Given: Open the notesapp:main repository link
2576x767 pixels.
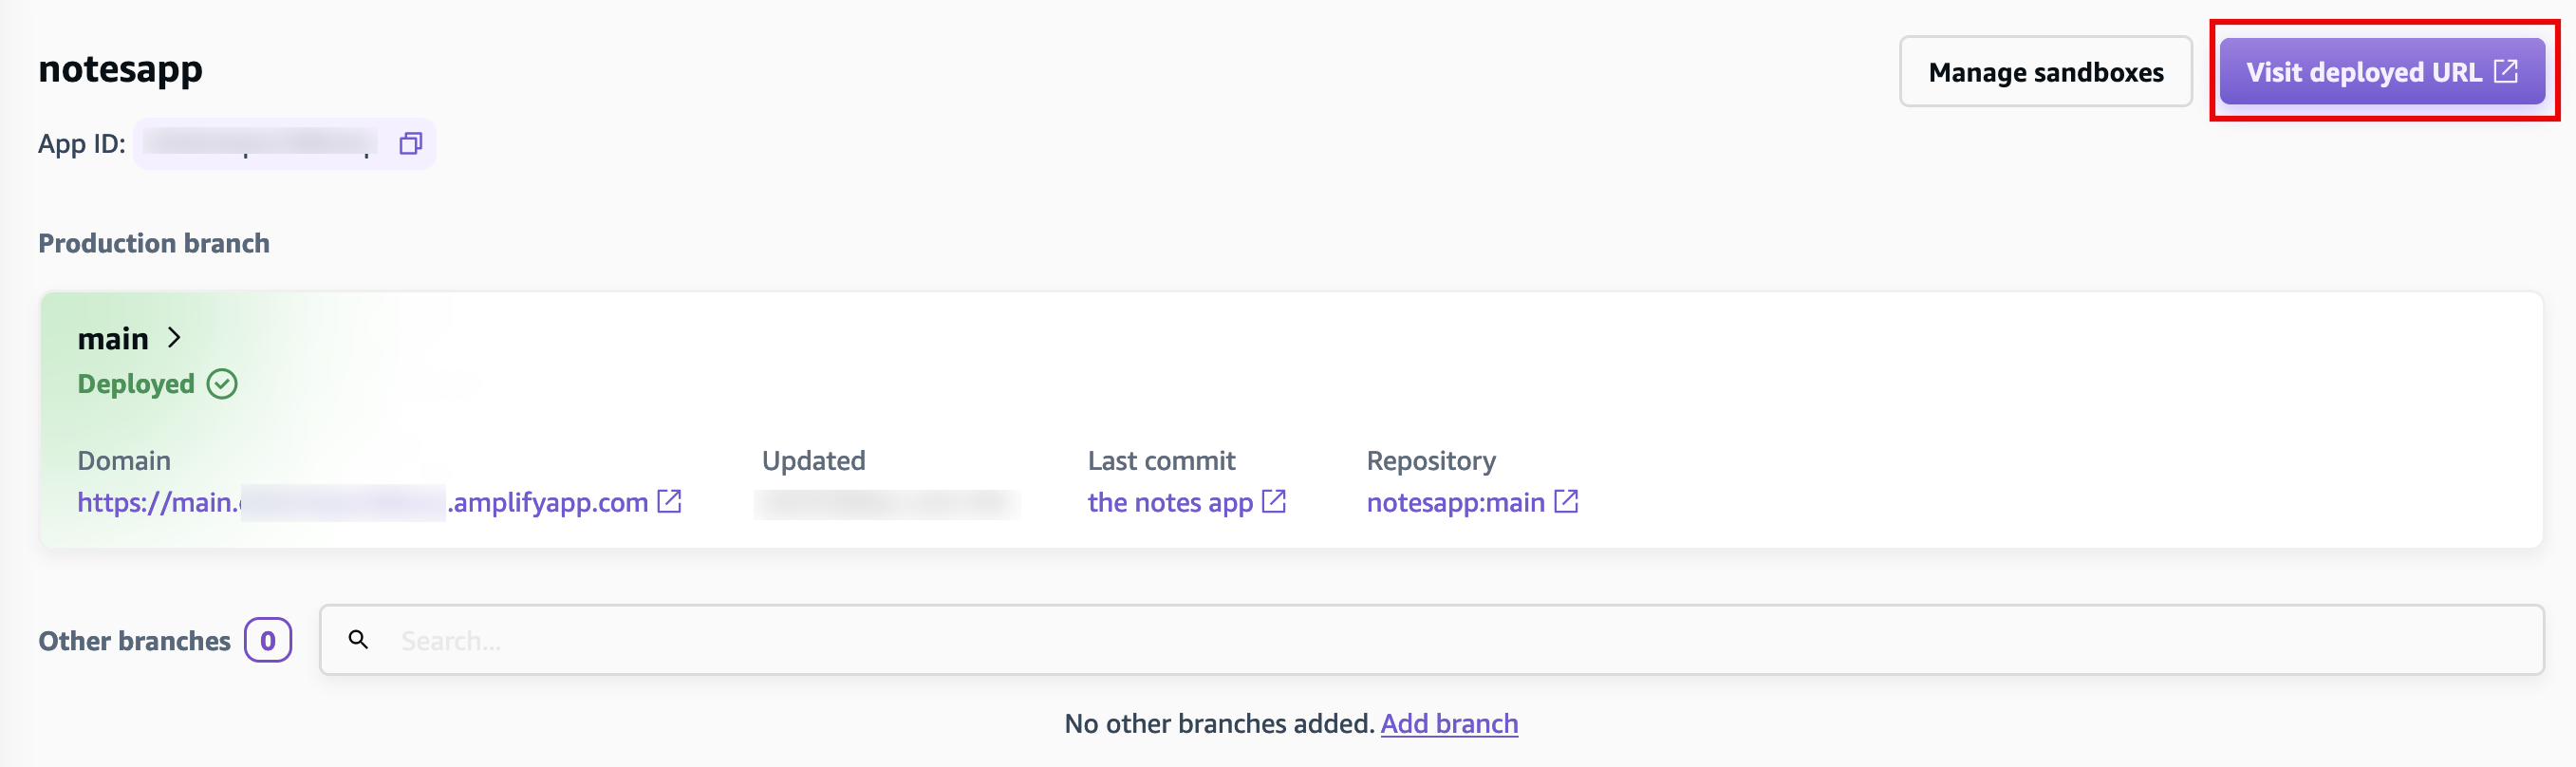Looking at the screenshot, I should (1455, 502).
